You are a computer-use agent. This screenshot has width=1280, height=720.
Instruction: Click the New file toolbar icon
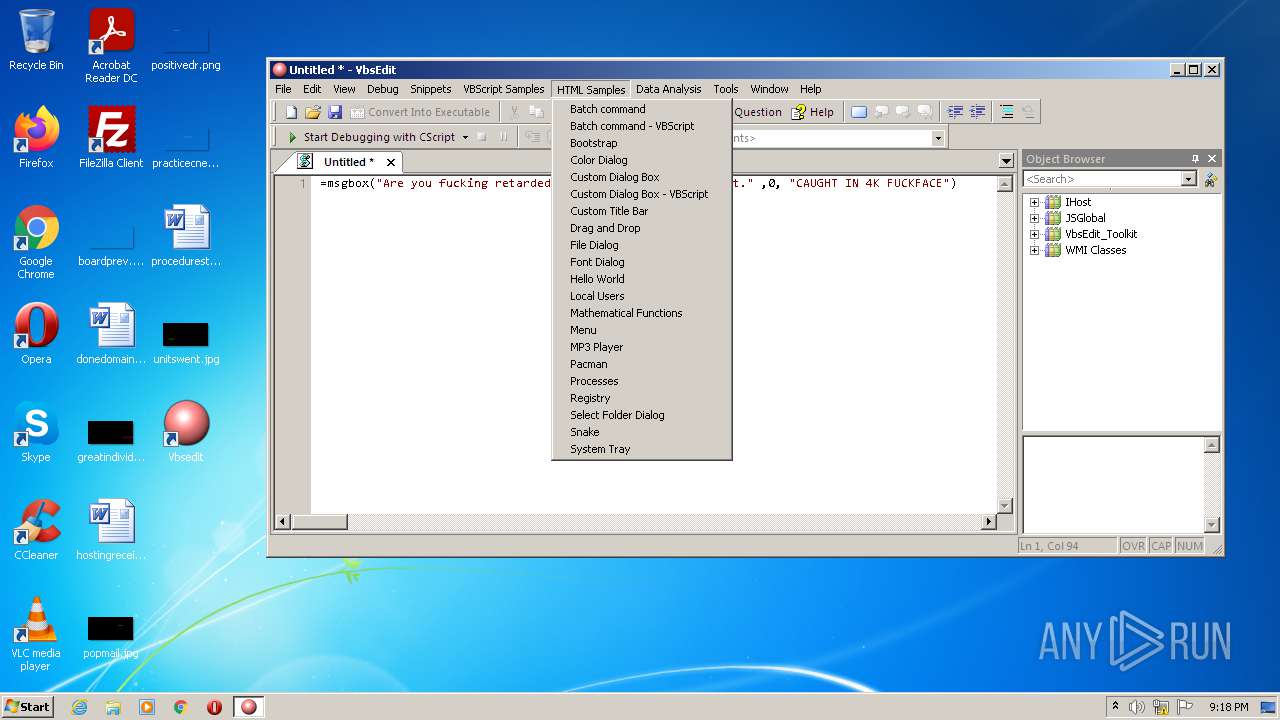pos(292,112)
